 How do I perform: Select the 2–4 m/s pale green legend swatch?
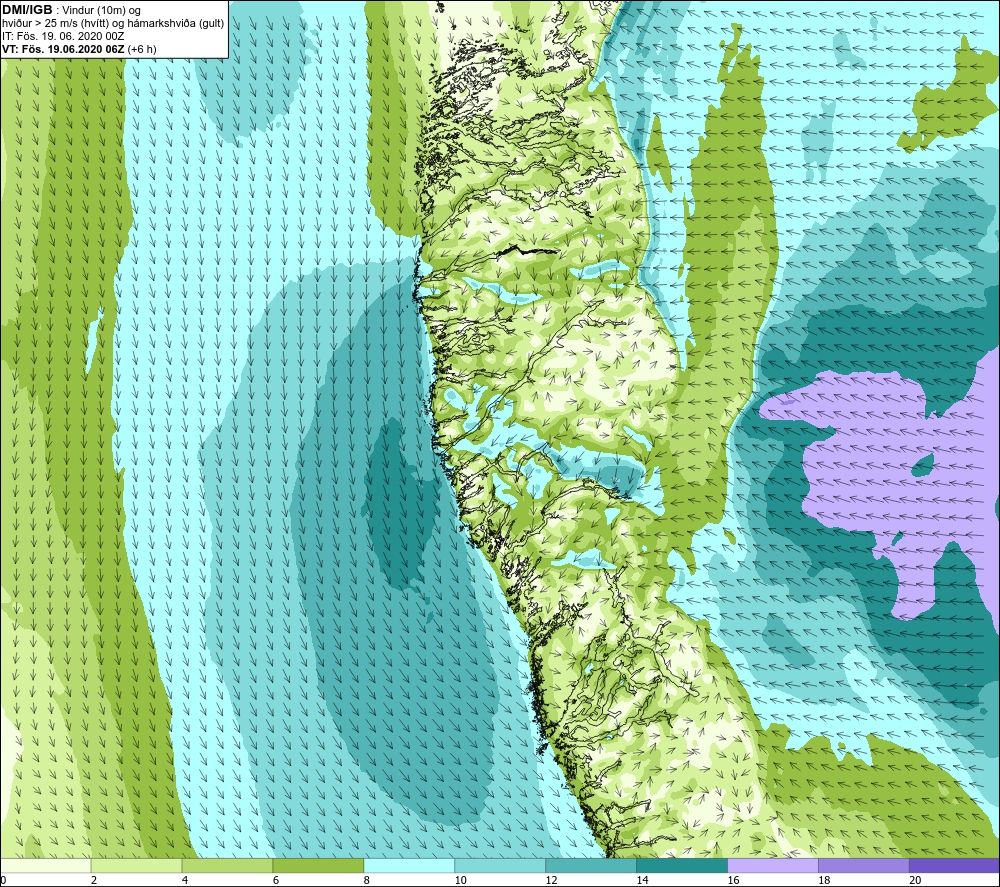click(136, 865)
